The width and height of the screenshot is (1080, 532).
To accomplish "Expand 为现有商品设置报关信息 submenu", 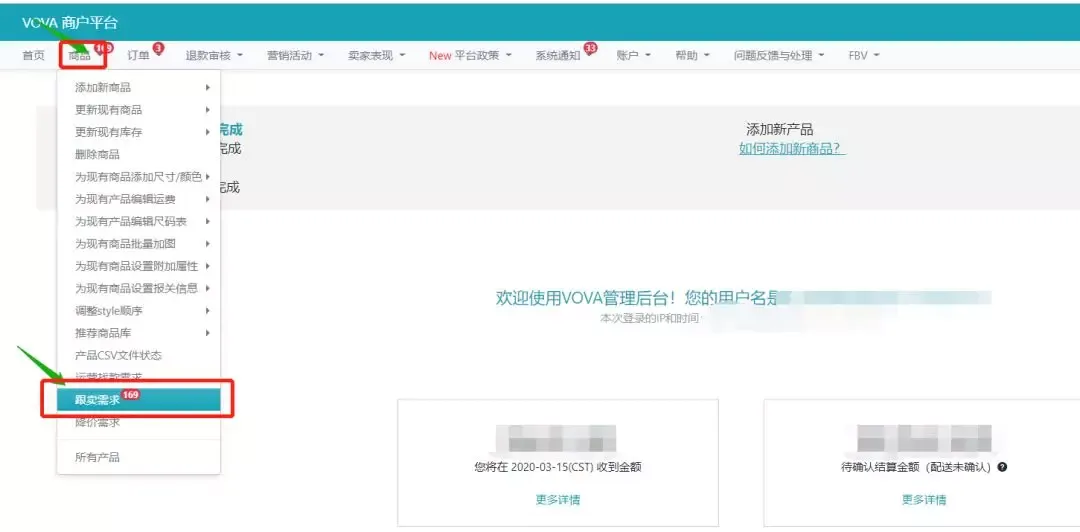I will tap(138, 288).
